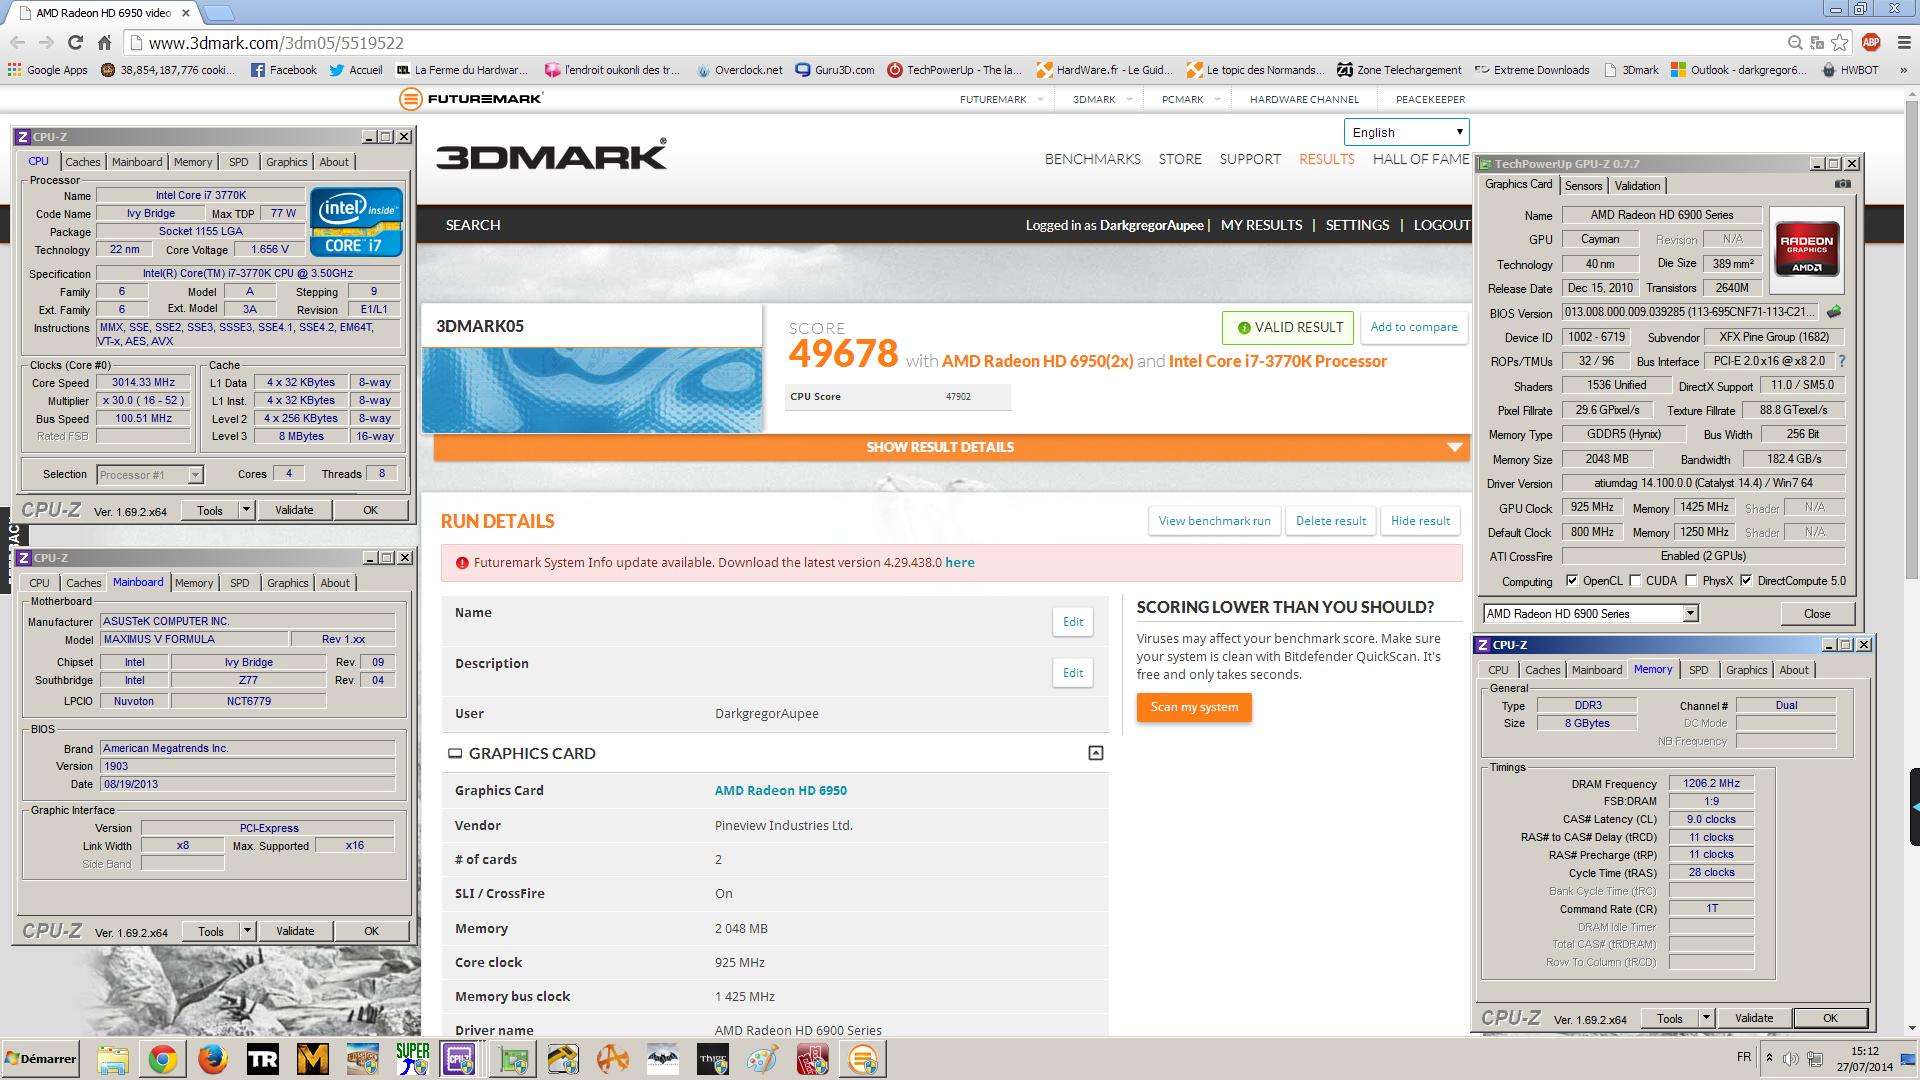Click the bookmark star icon in address bar
The height and width of the screenshot is (1080, 1920).
(x=1840, y=42)
